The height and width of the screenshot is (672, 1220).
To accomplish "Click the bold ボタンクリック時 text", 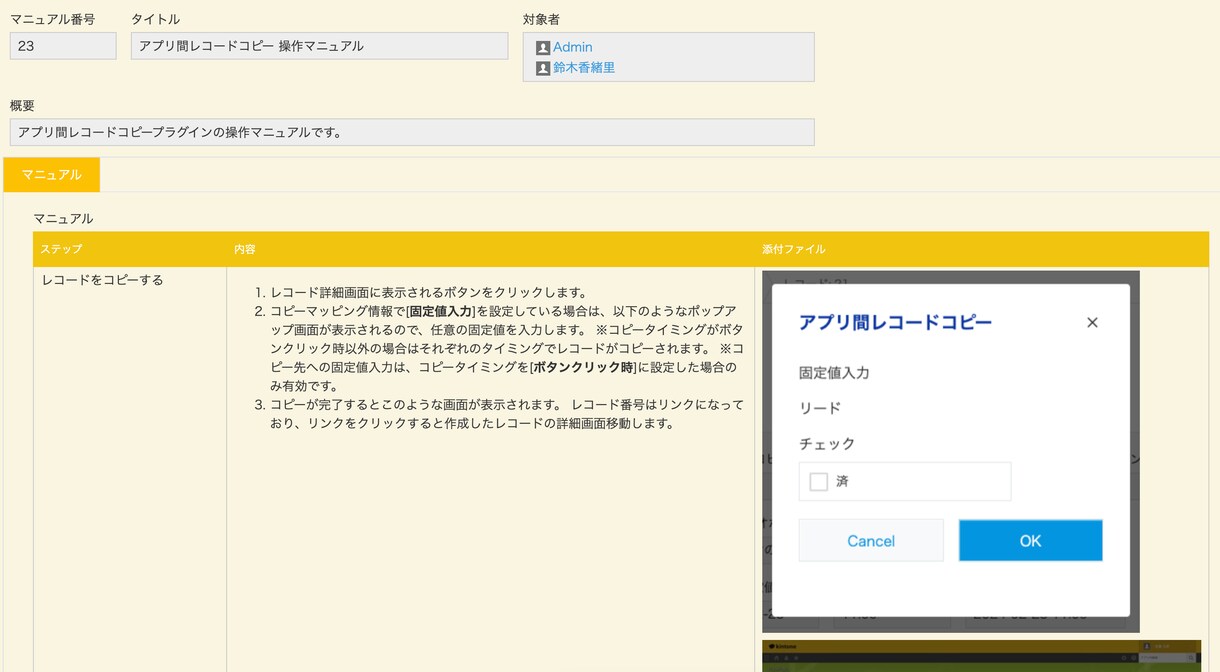I will tap(584, 367).
